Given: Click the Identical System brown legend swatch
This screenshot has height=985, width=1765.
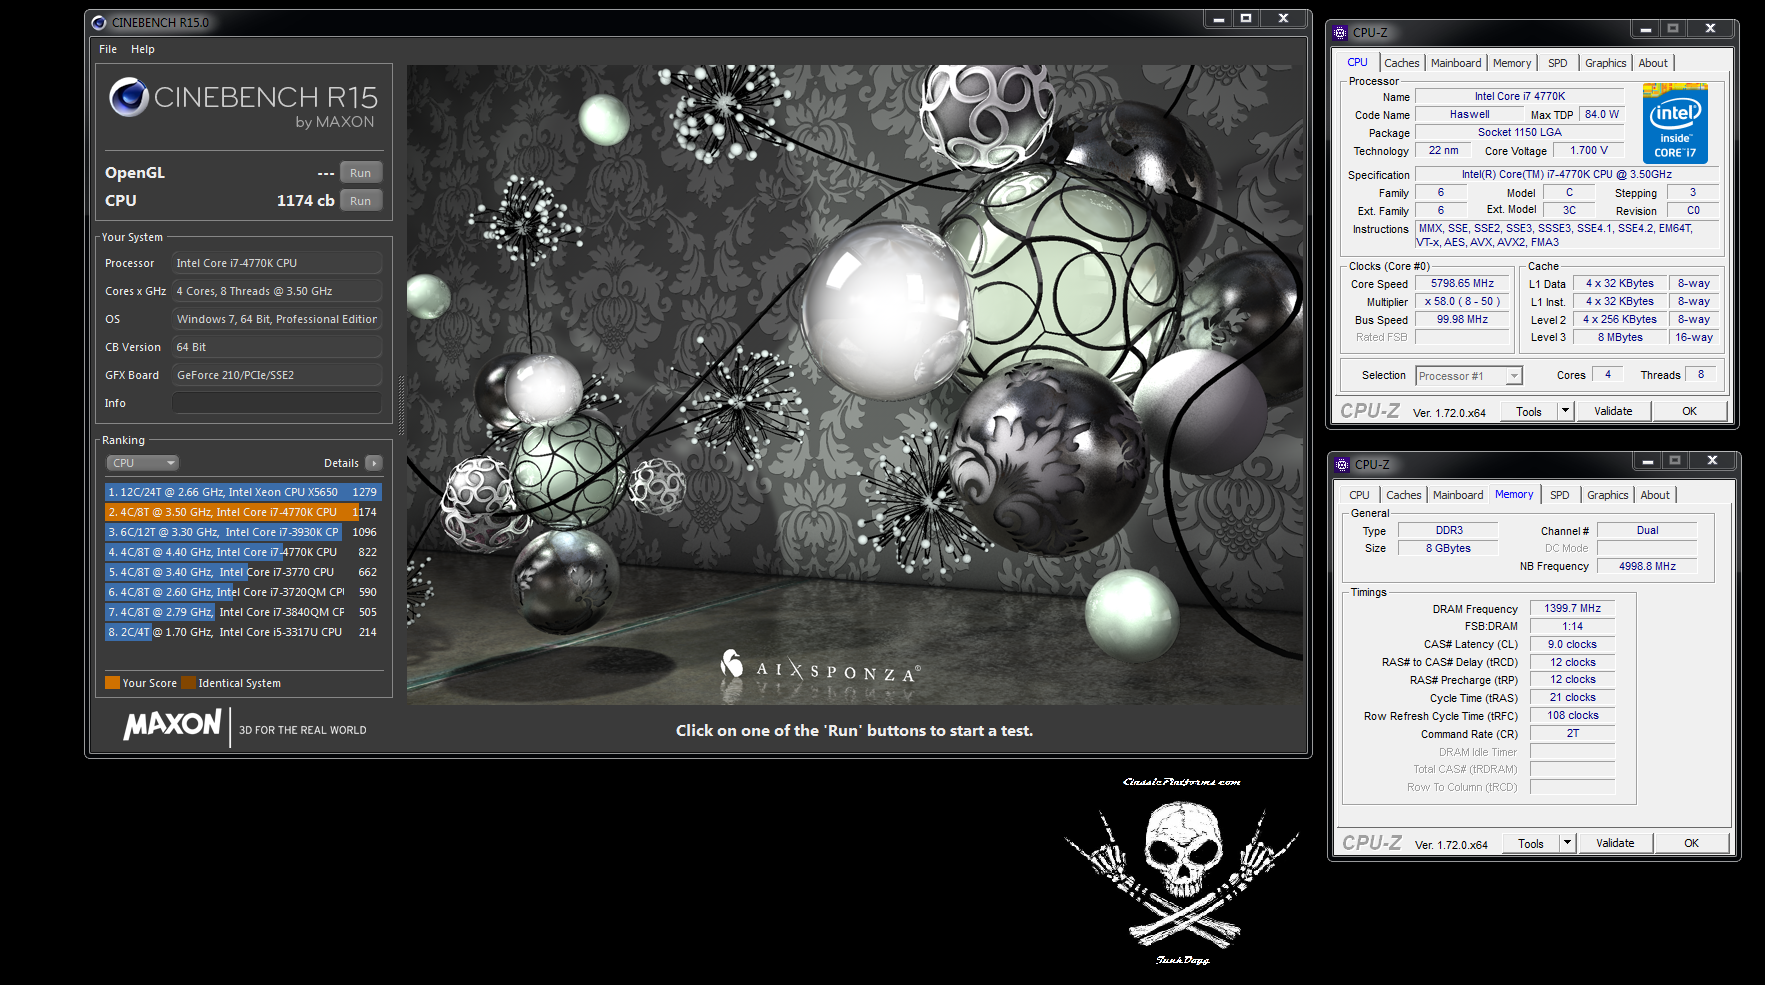Looking at the screenshot, I should (x=188, y=683).
